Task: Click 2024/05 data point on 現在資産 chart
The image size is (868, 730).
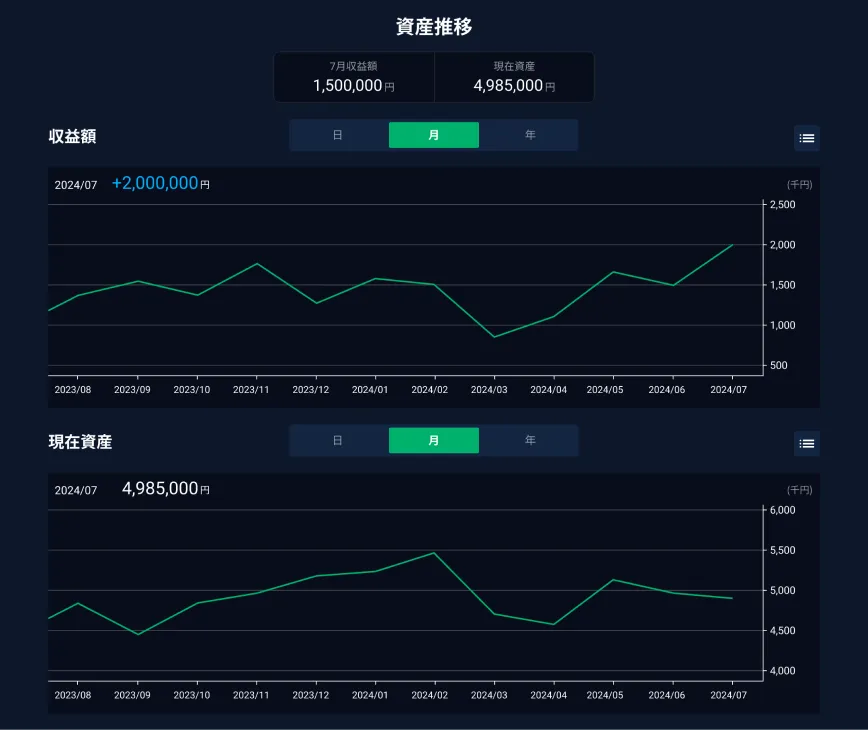Action: coord(612,580)
